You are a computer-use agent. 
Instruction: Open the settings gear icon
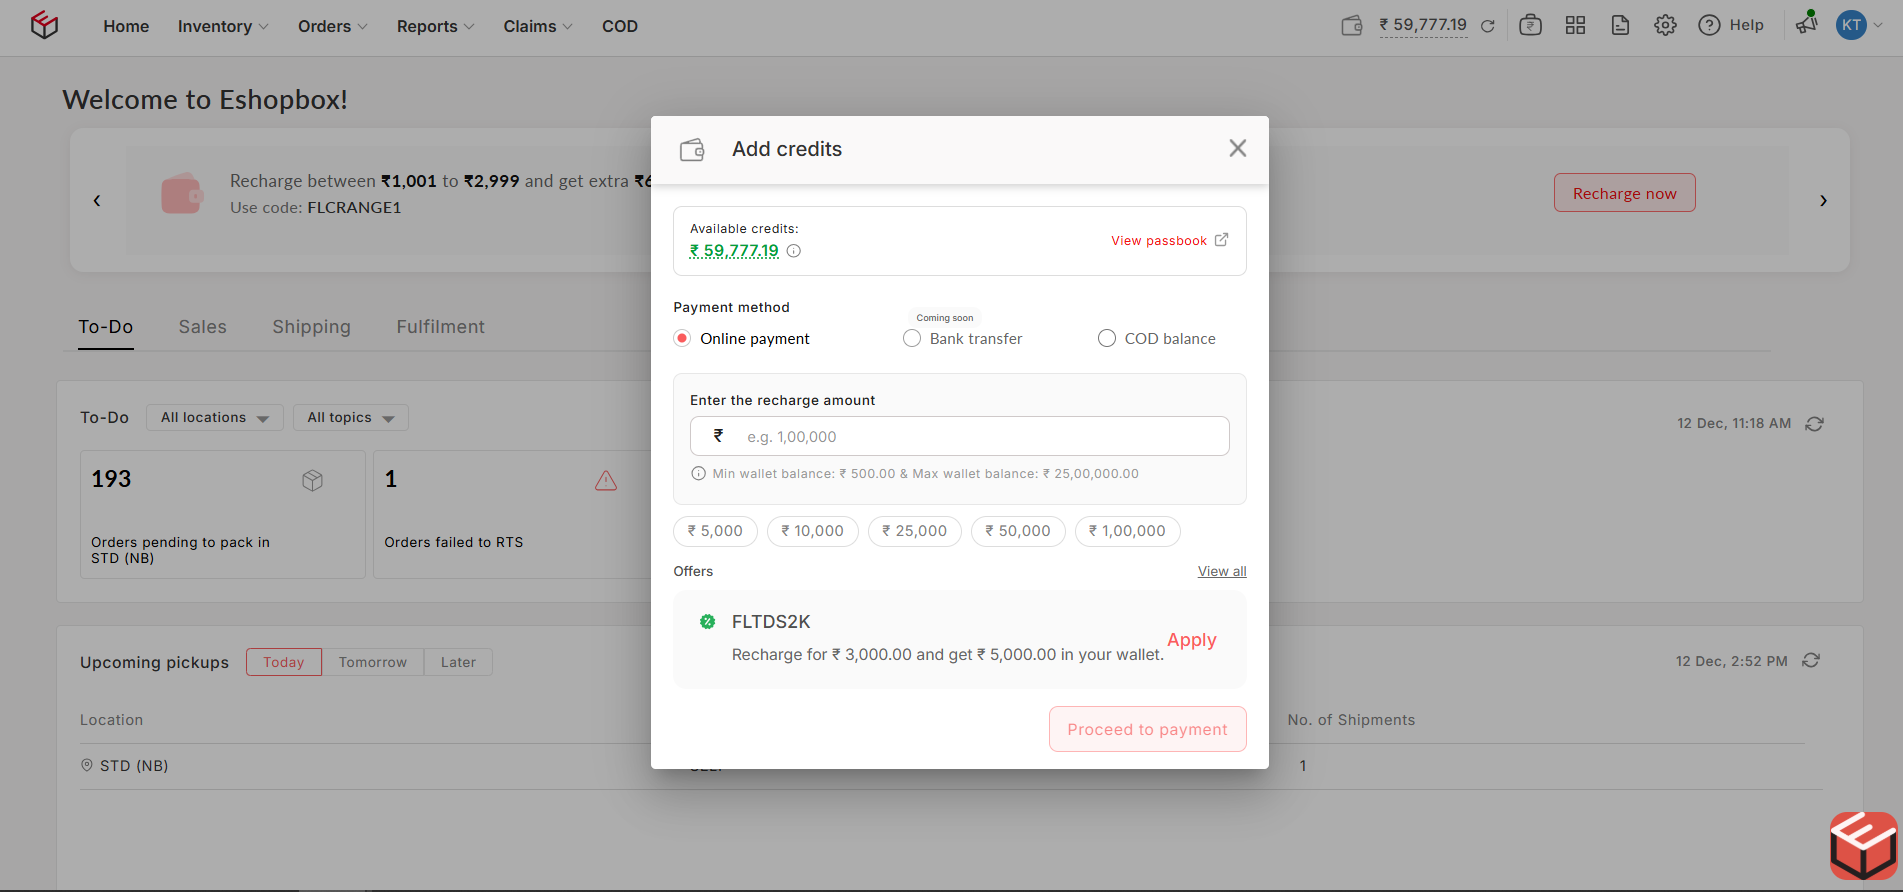[1665, 26]
